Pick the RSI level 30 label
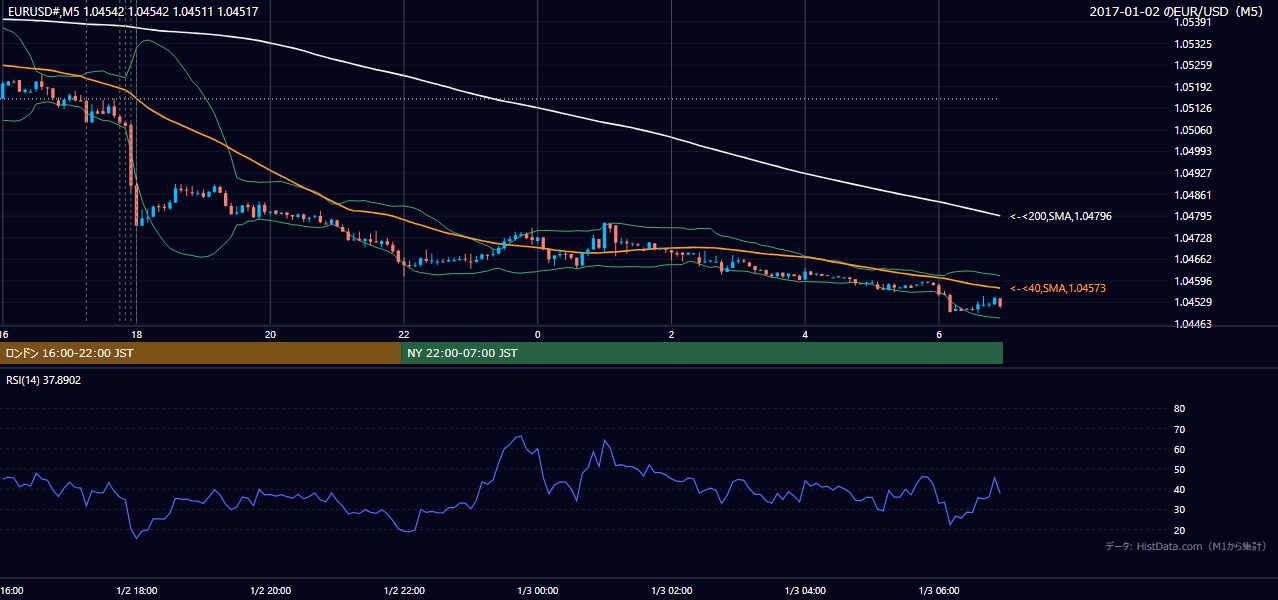This screenshot has height=600, width=1278. [1179, 510]
